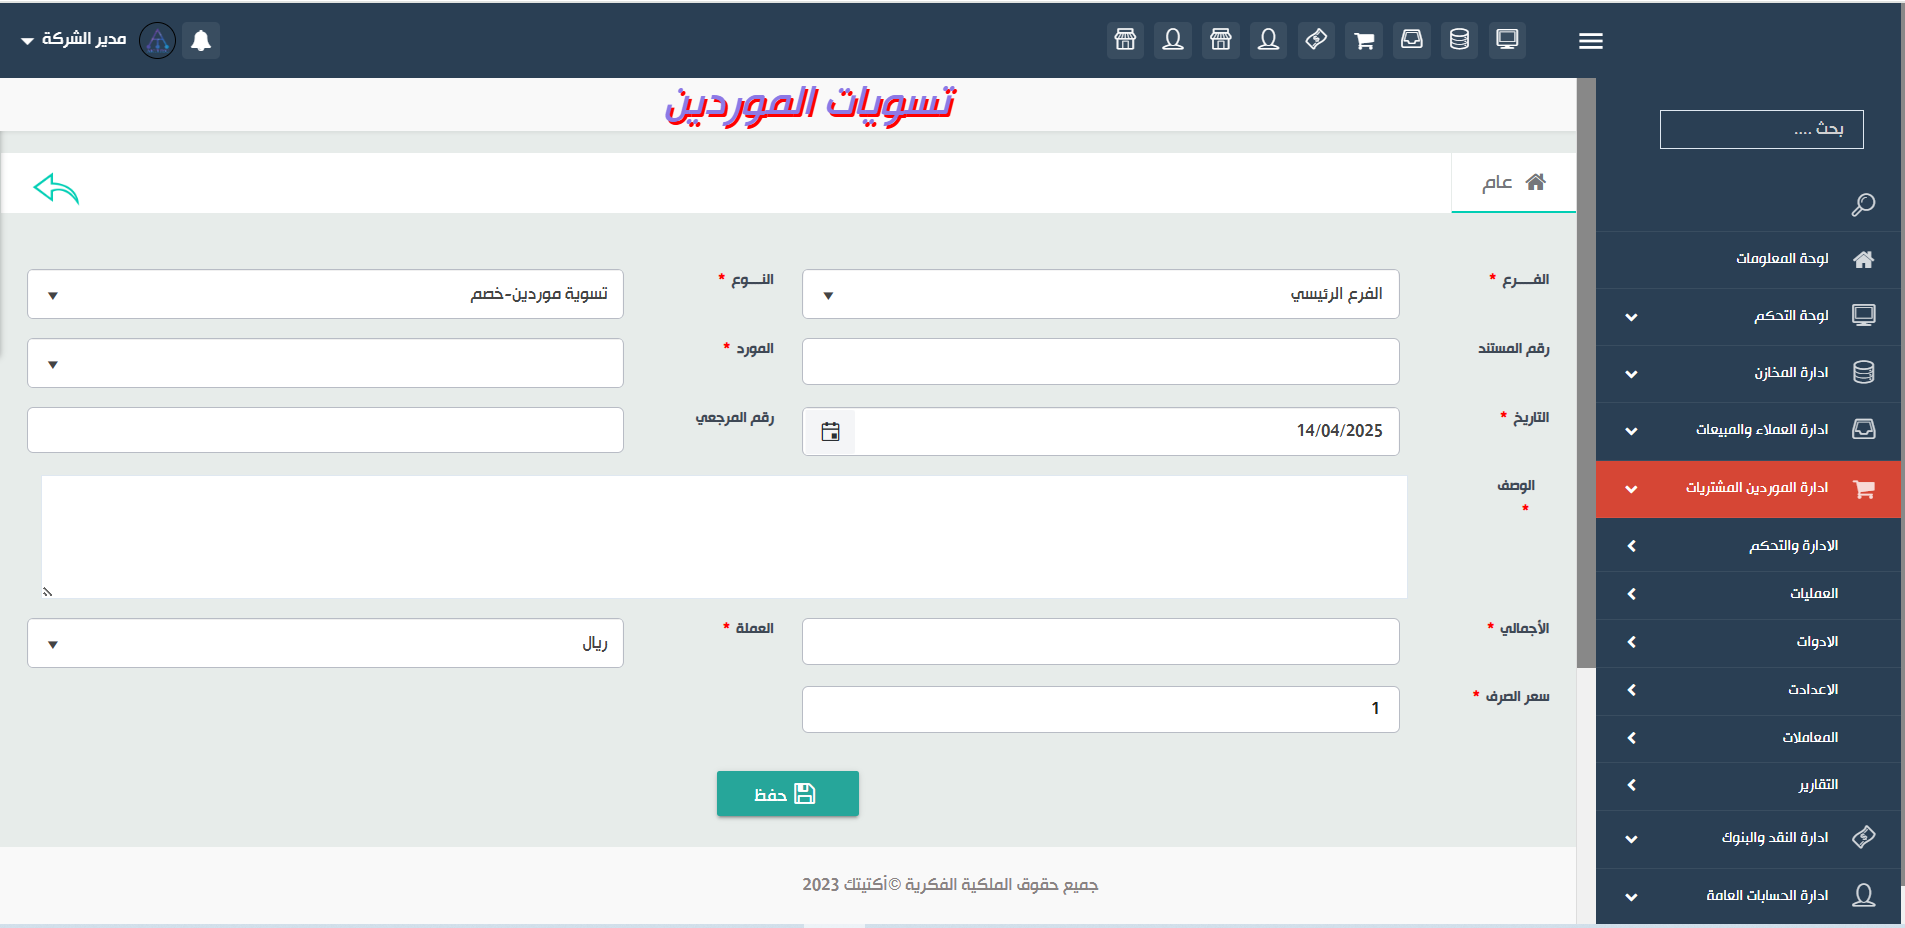Focus the رقم المستند input field
1905x928 pixels.
pyautogui.click(x=1100, y=361)
